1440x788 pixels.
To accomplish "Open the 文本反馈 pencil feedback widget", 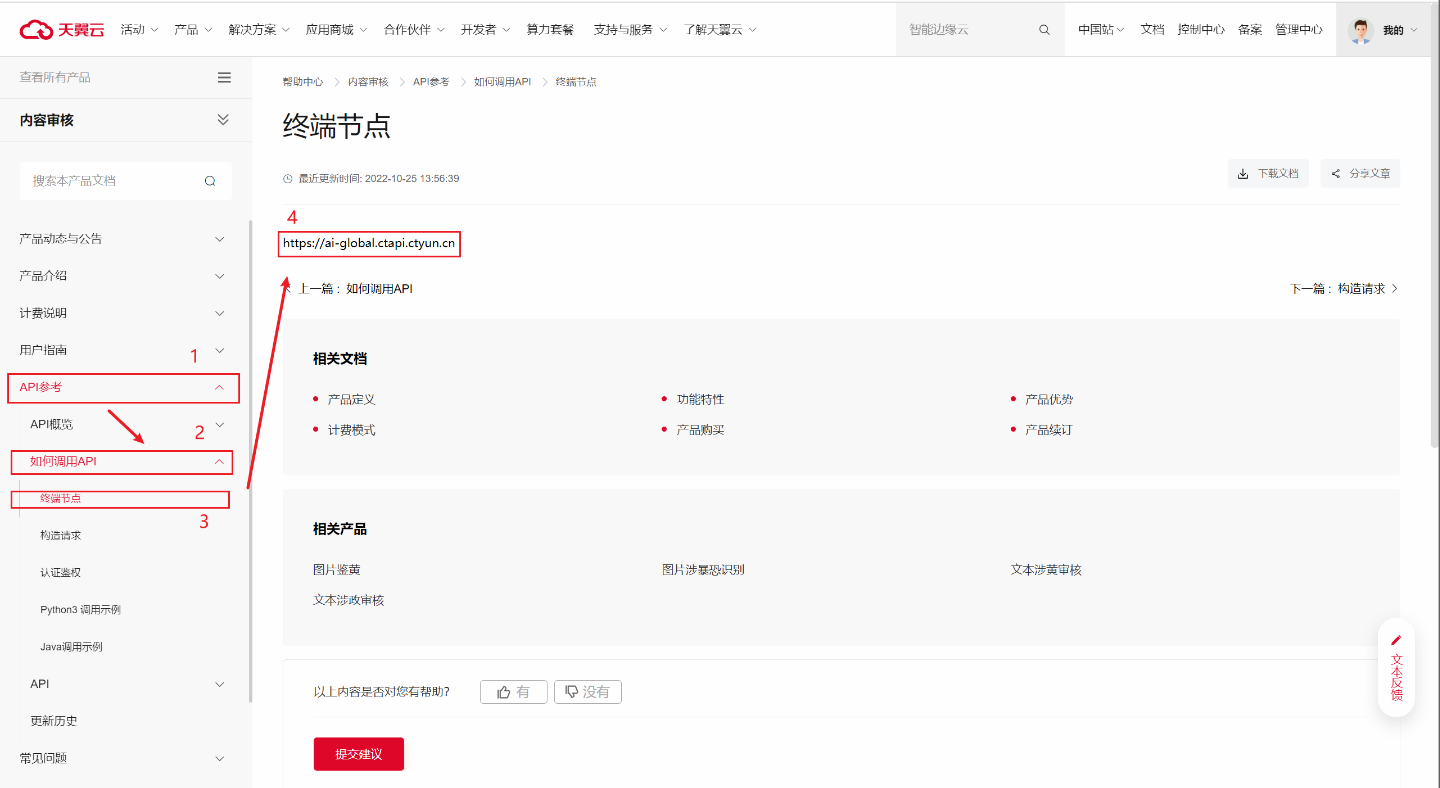I will pos(1396,667).
